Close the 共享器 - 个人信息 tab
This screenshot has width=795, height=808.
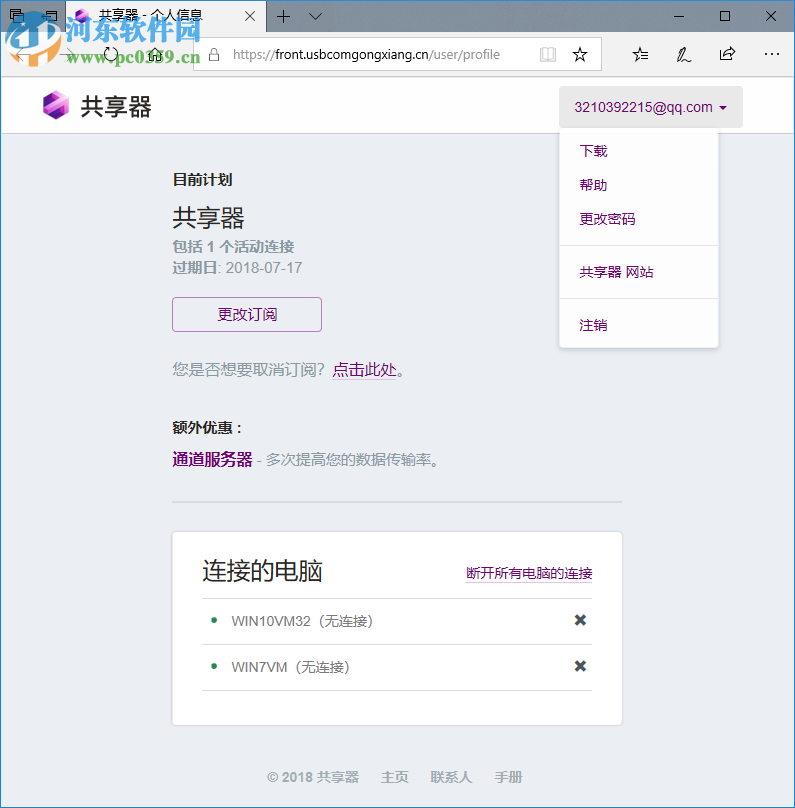pos(250,16)
